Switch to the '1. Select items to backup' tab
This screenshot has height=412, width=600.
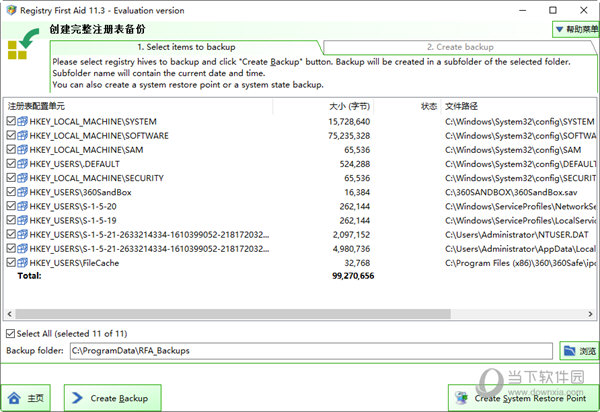click(x=186, y=47)
